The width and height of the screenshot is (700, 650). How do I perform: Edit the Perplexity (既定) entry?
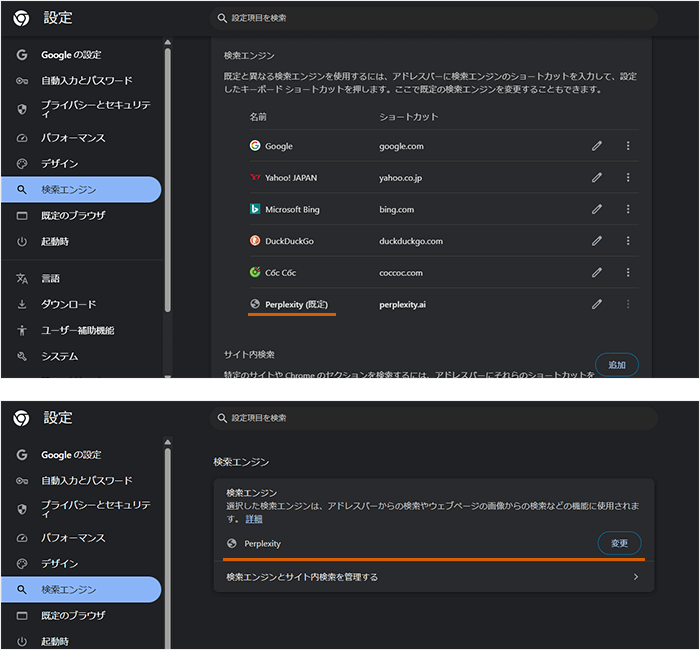[x=597, y=304]
